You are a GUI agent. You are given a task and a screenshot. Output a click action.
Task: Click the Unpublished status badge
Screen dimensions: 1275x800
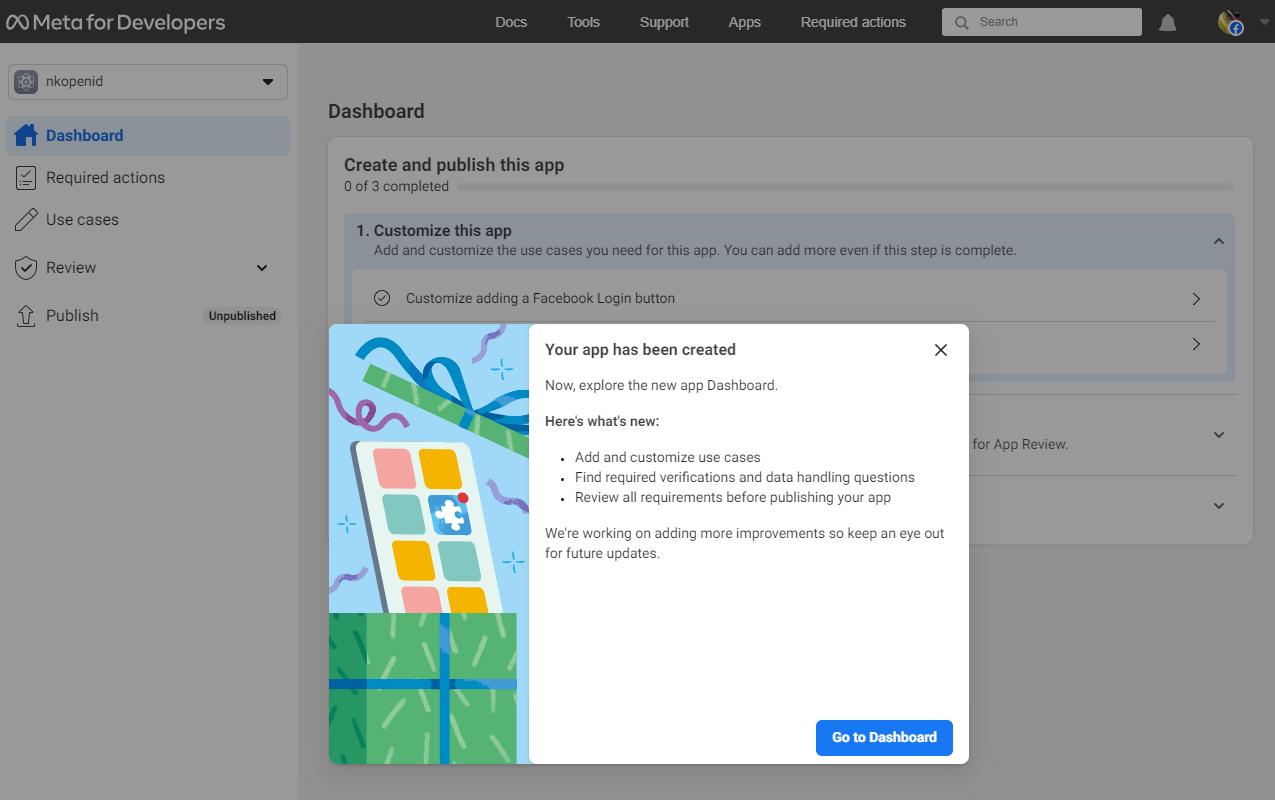[x=242, y=316]
